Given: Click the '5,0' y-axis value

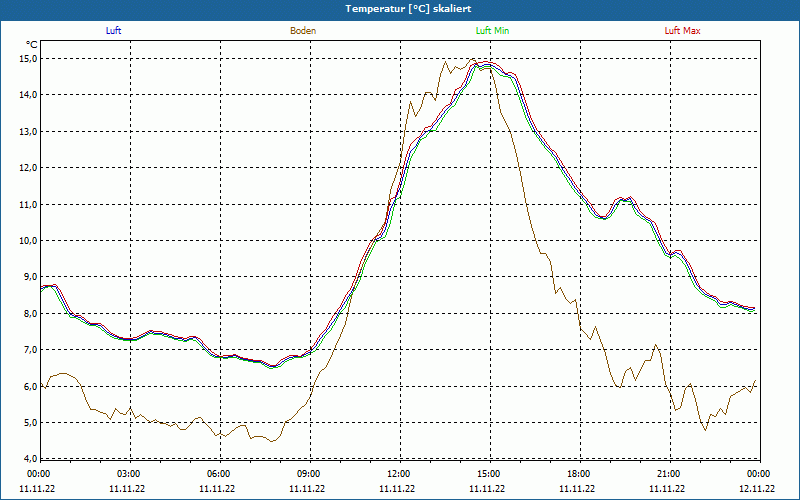Looking at the screenshot, I should (31, 422).
